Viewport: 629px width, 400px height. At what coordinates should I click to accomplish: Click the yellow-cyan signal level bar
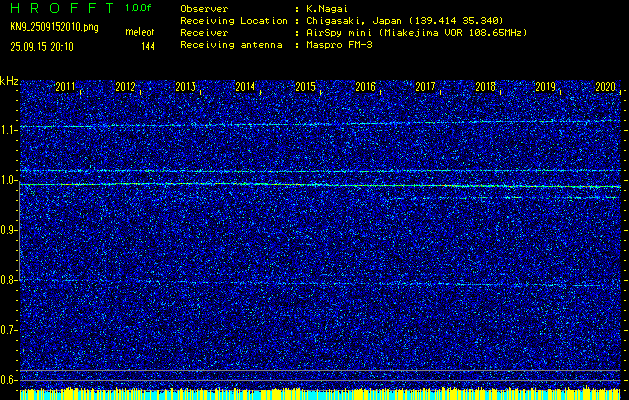(320, 394)
